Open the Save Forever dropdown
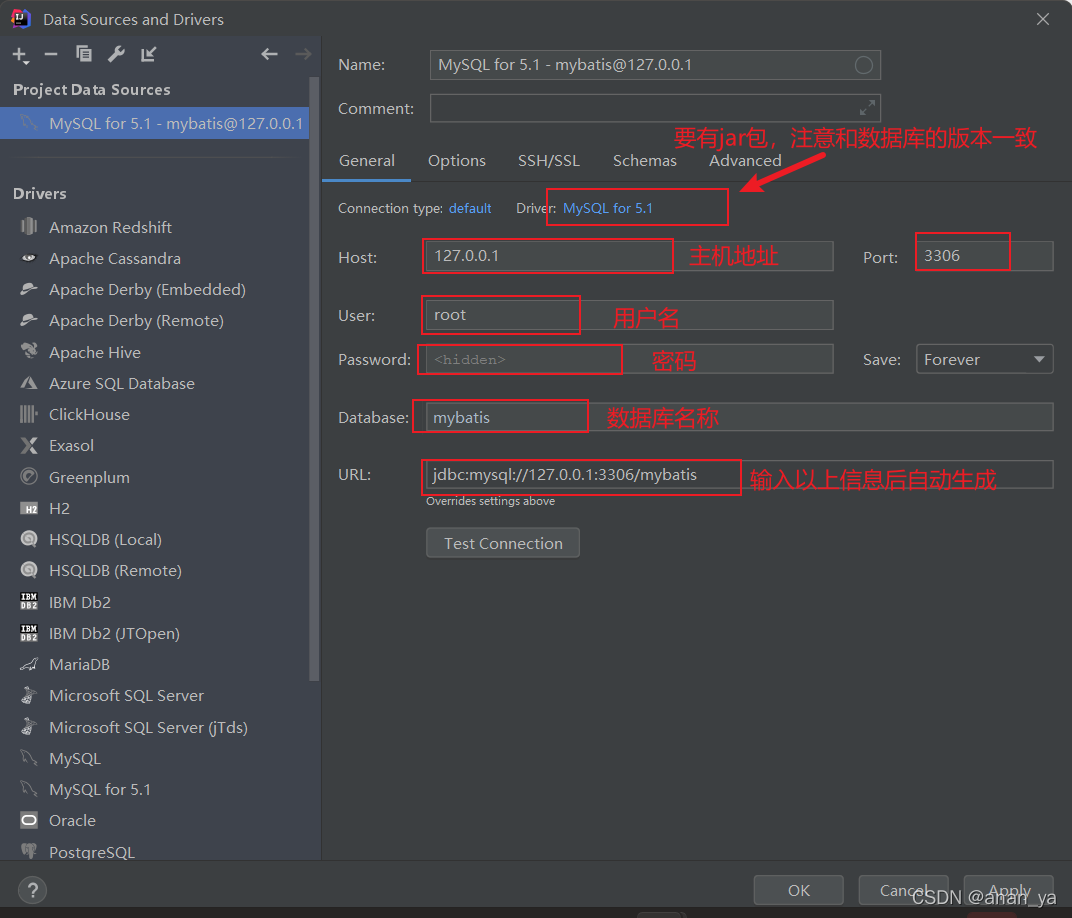 pyautogui.click(x=984, y=360)
